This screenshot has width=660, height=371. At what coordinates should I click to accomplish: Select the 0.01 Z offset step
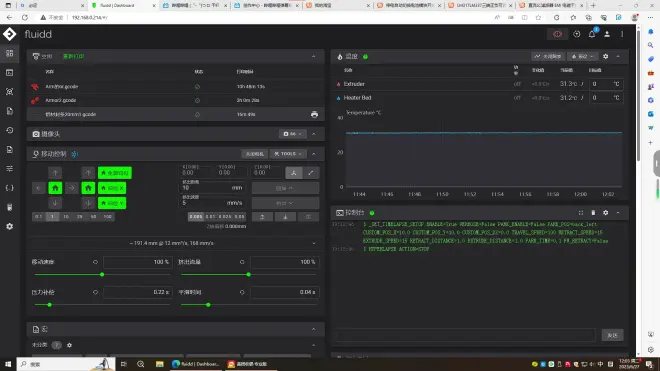tap(210, 216)
